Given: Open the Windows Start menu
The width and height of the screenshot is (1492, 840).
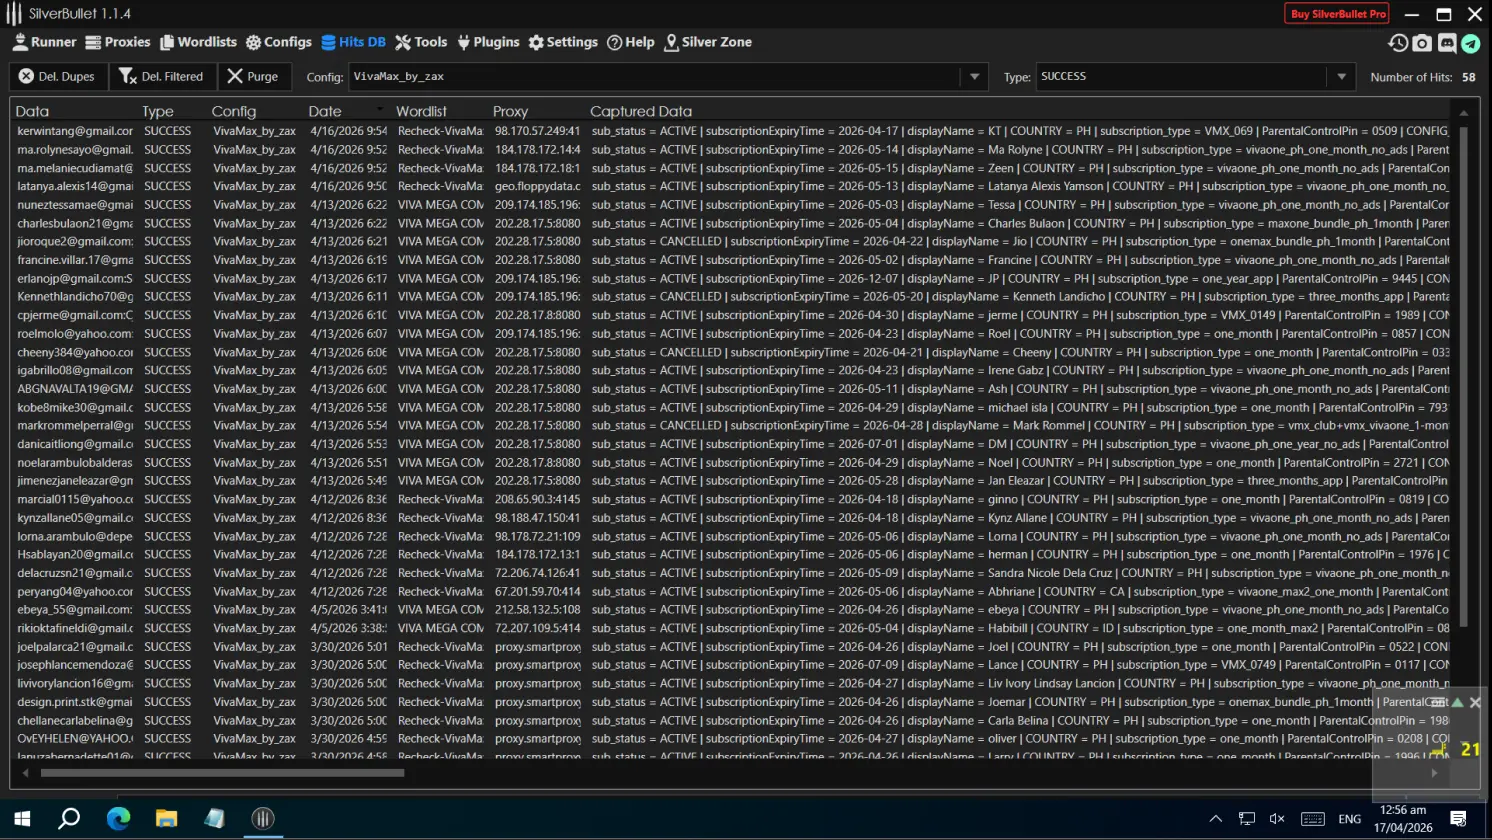Looking at the screenshot, I should click(x=22, y=819).
